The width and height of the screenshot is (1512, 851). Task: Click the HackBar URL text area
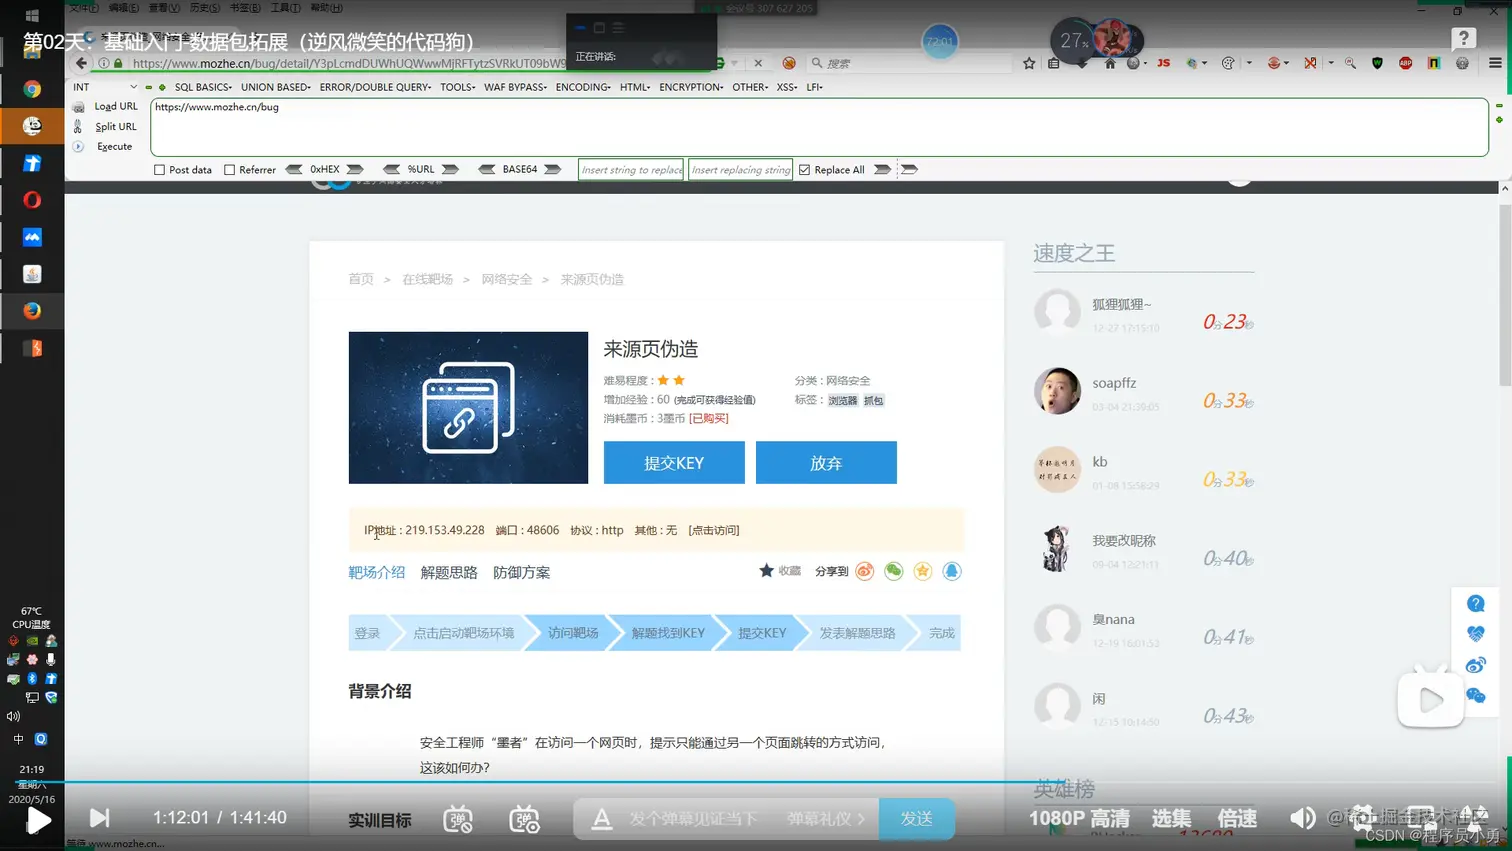click(819, 127)
